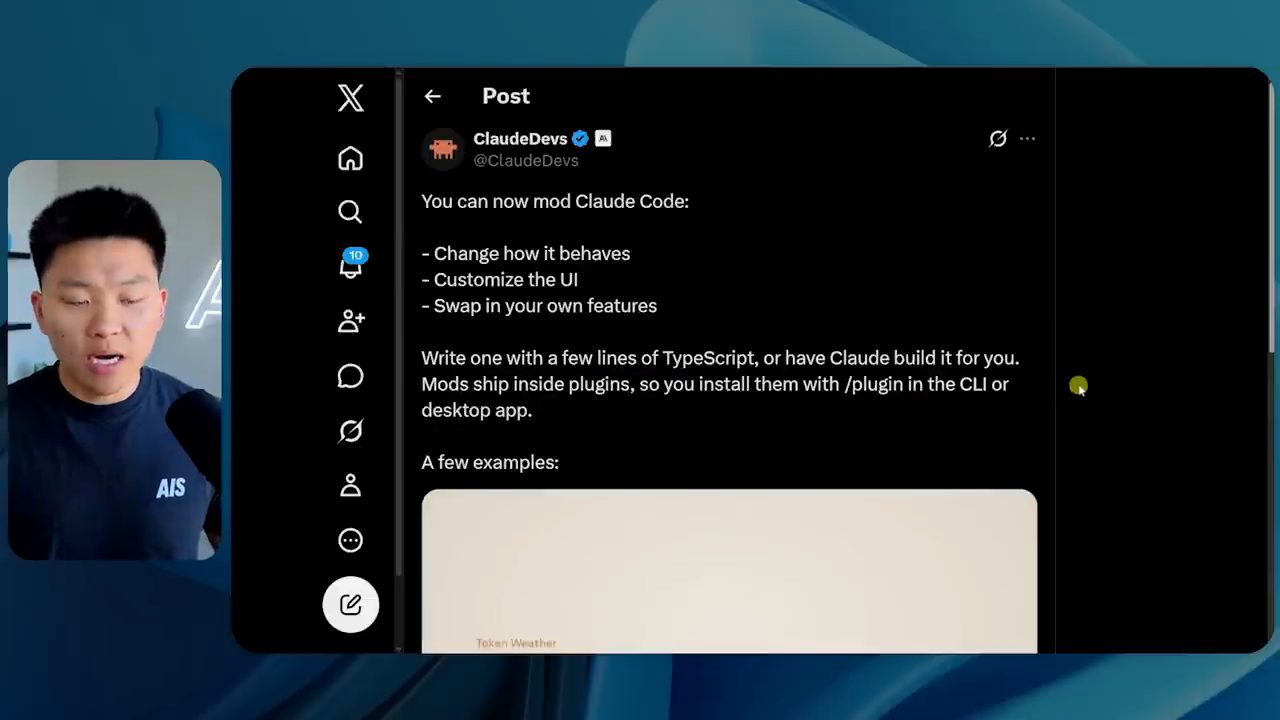1280x720 pixels.
Task: Click the @ClaudeDevs handle
Action: (526, 161)
